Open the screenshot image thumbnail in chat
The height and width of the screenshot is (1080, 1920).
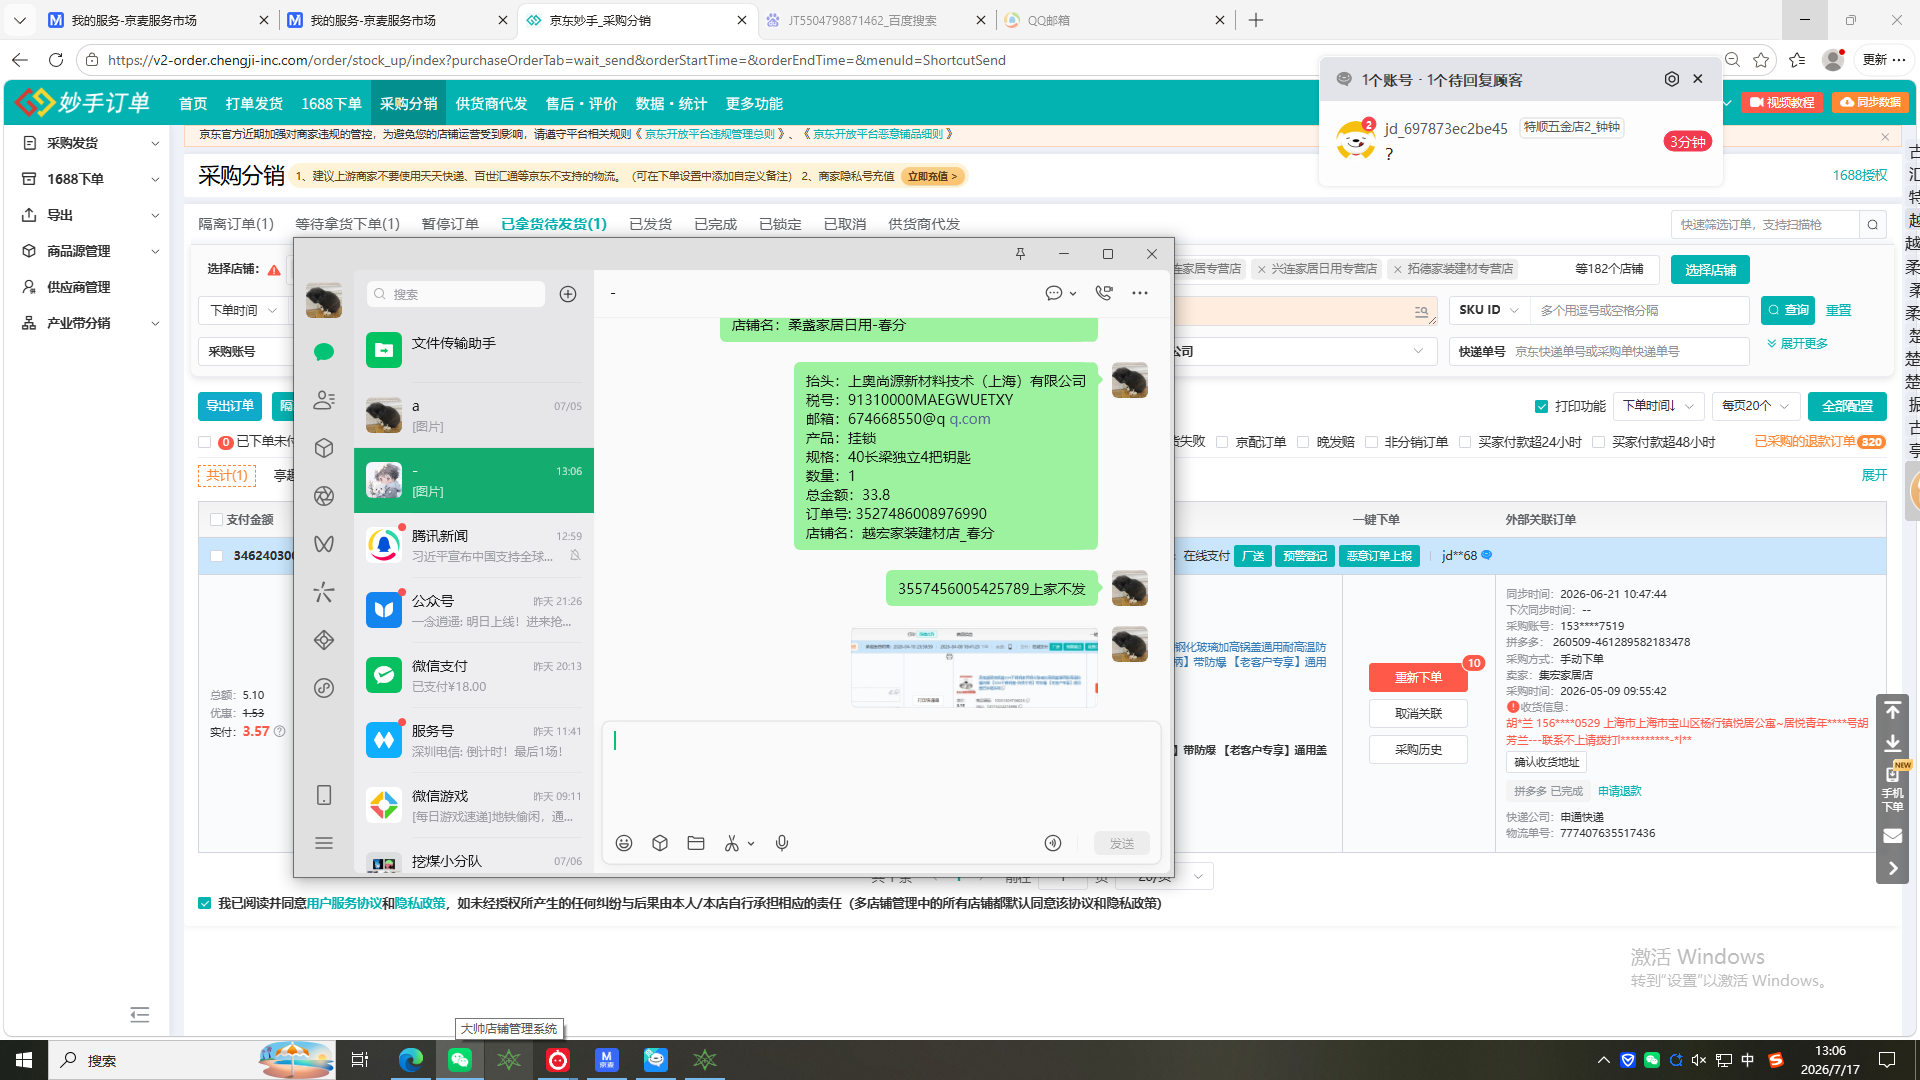click(974, 667)
